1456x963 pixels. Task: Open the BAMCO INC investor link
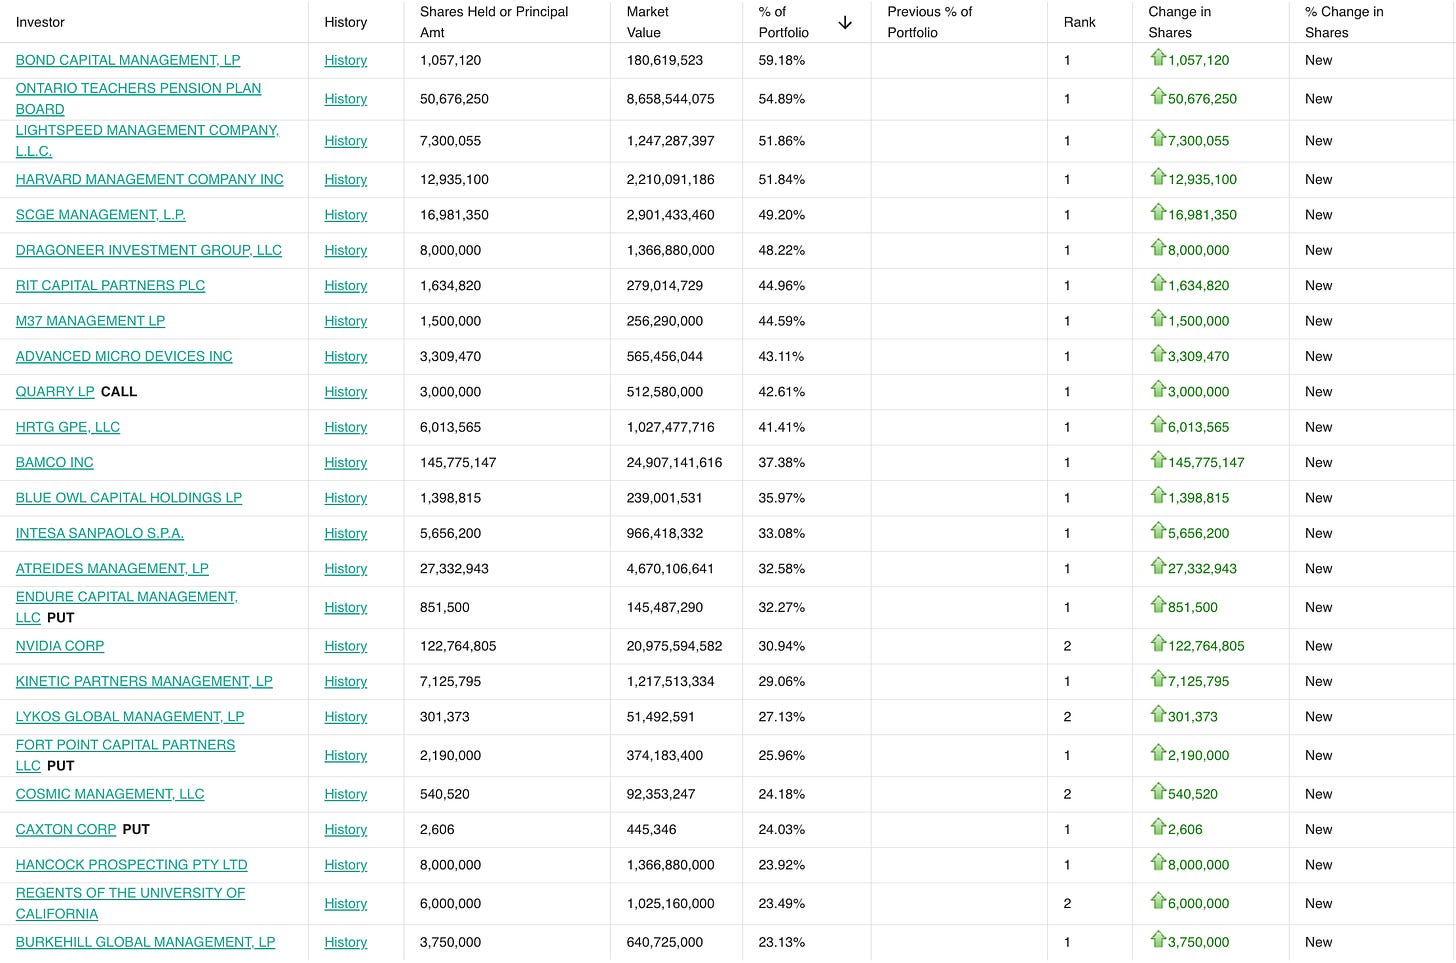55,462
